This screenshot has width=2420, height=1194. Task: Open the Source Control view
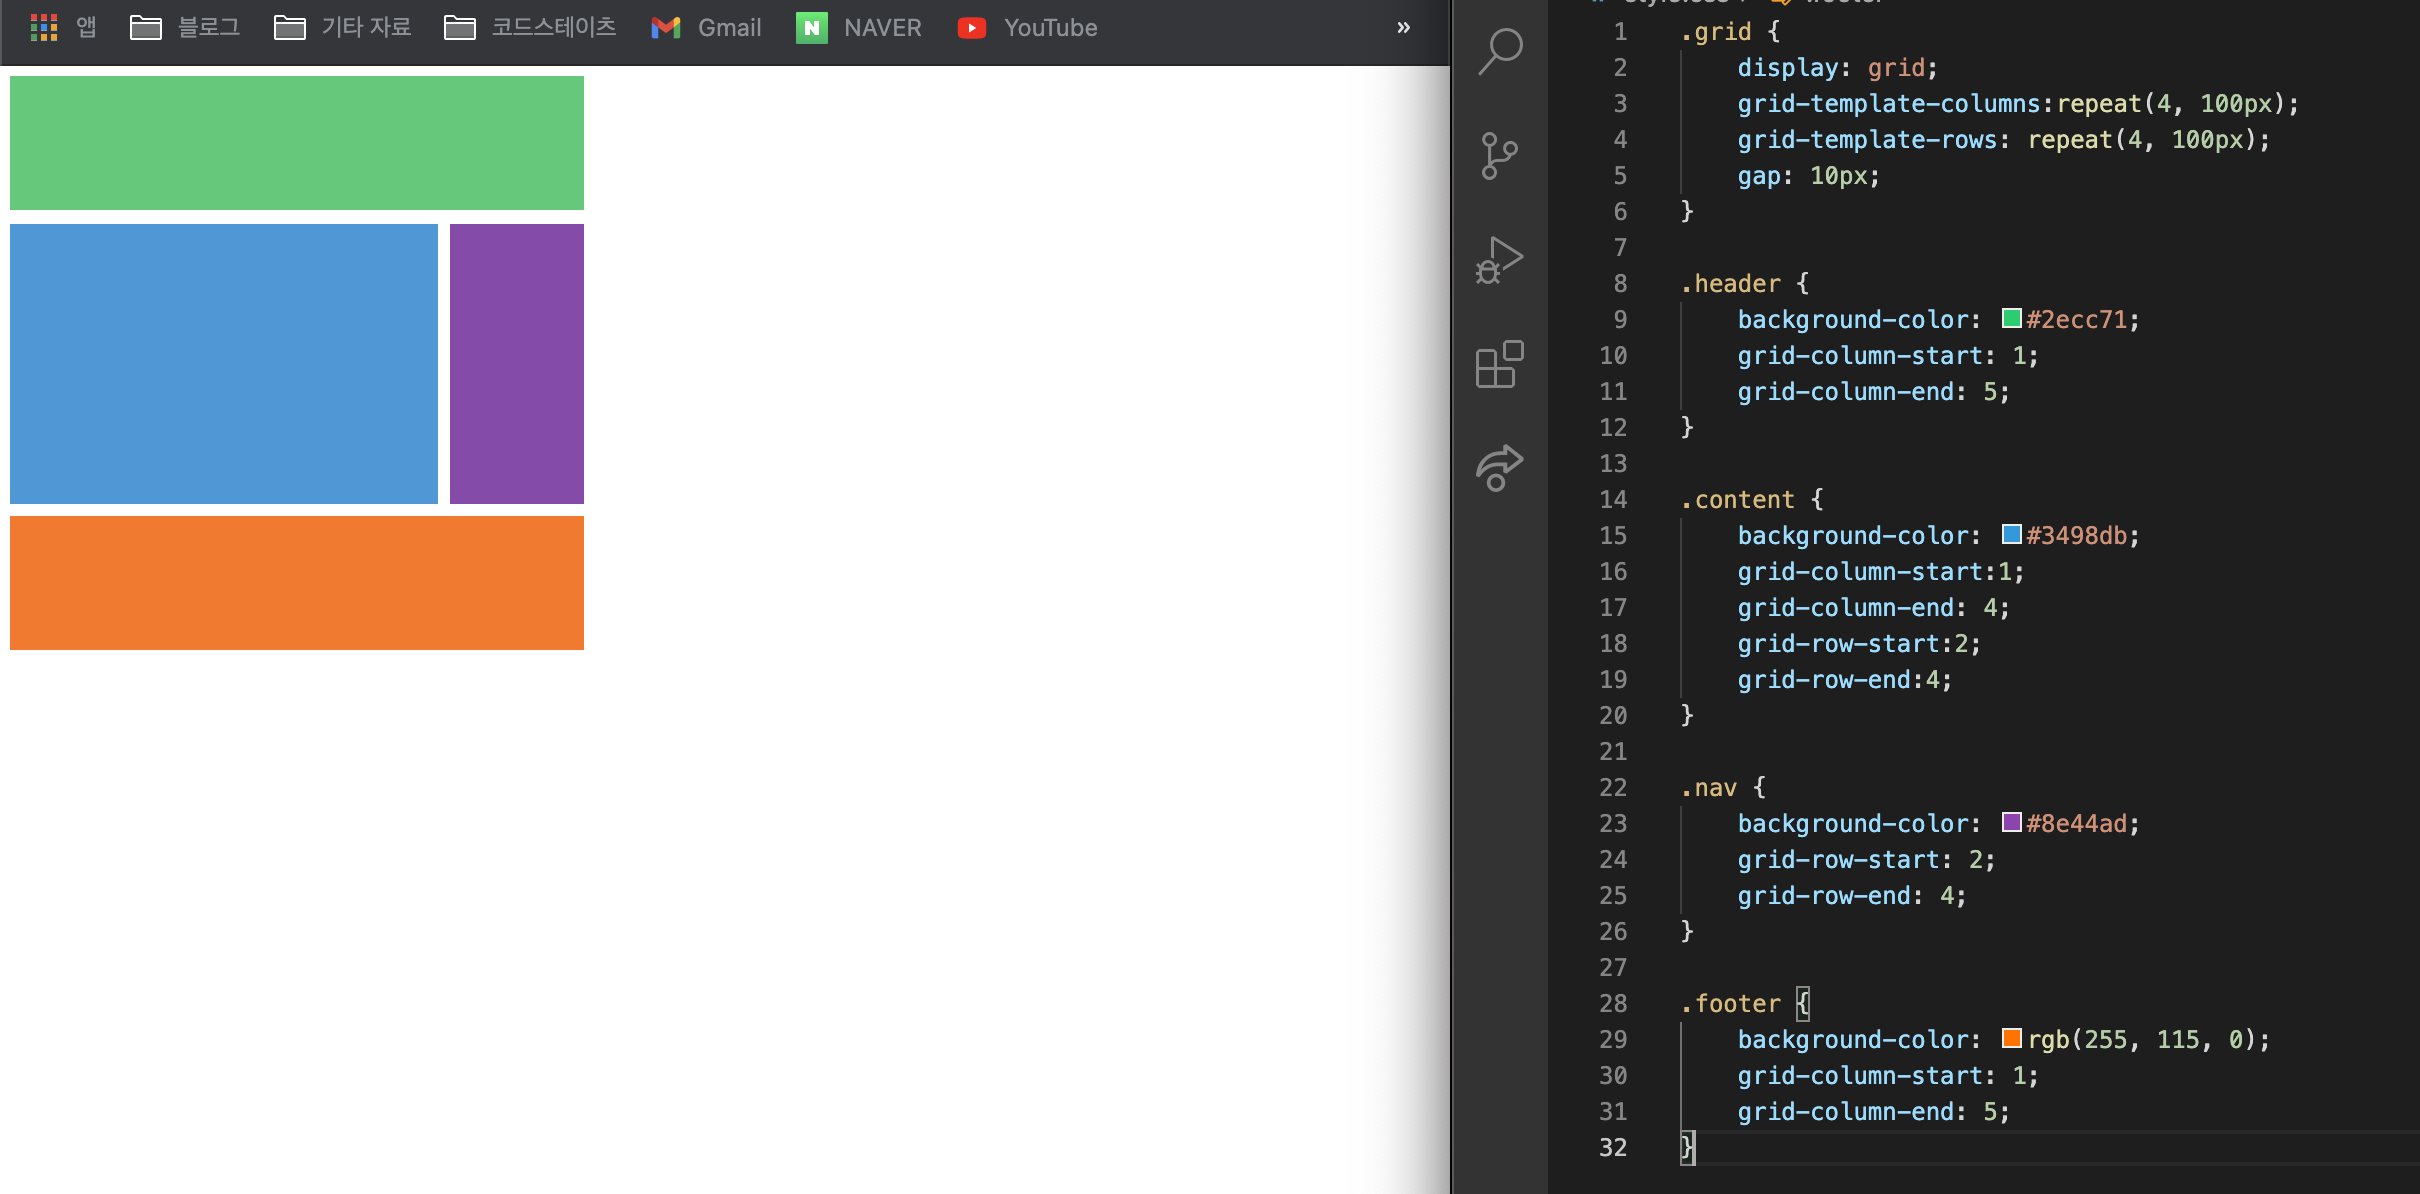pos(1499,156)
